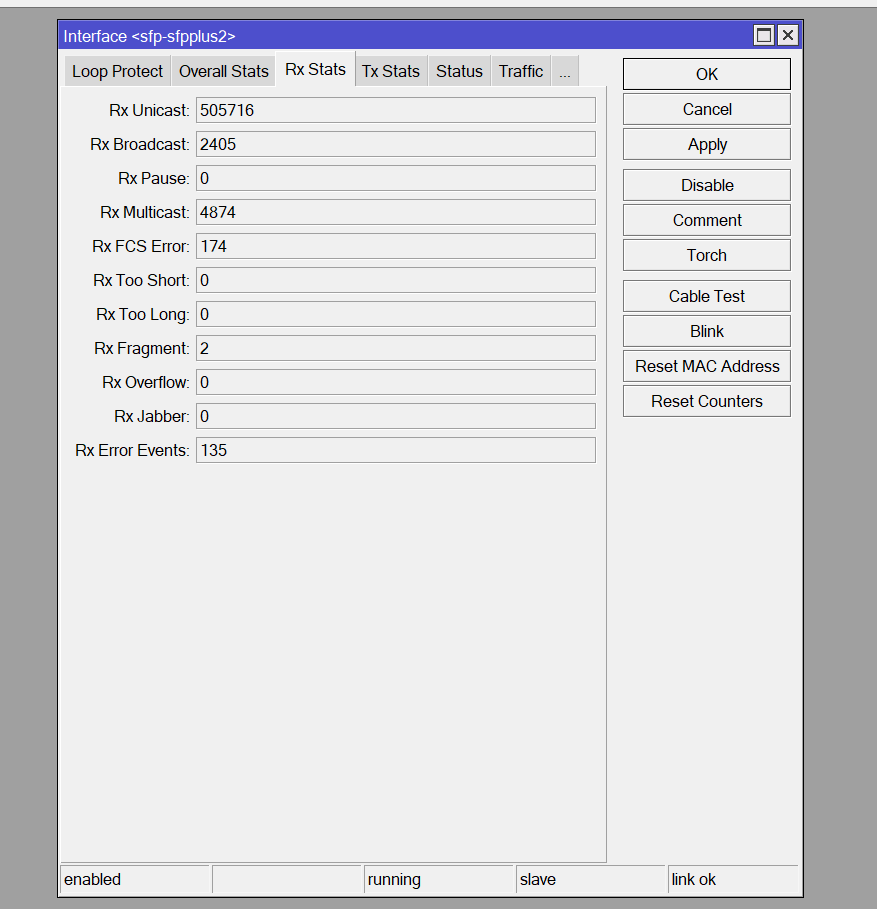This screenshot has width=877, height=909.
Task: Click the 'link ok' status indicator
Action: pos(733,879)
